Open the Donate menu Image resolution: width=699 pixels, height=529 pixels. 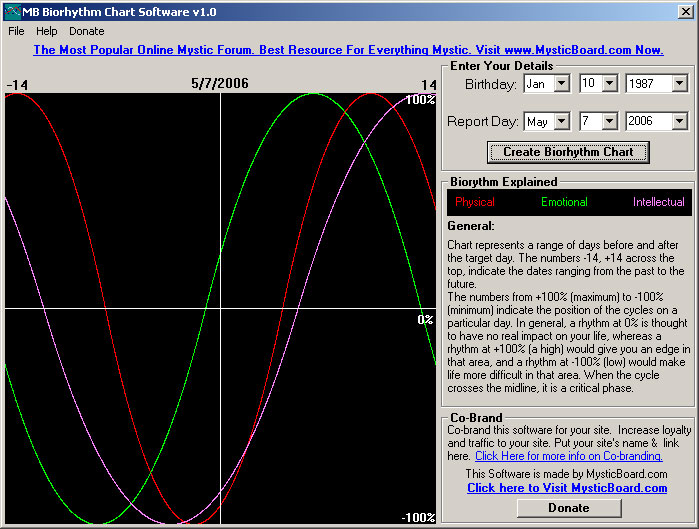coord(86,31)
